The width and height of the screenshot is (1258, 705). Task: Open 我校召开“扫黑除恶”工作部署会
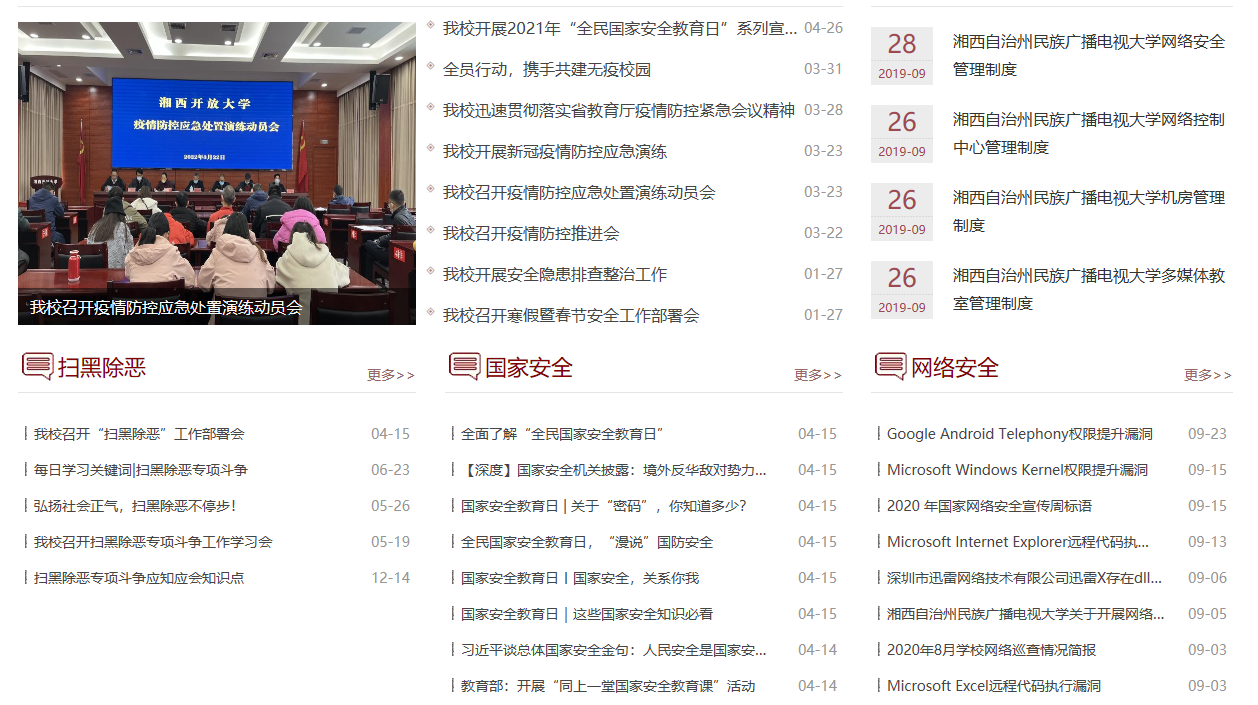point(139,434)
